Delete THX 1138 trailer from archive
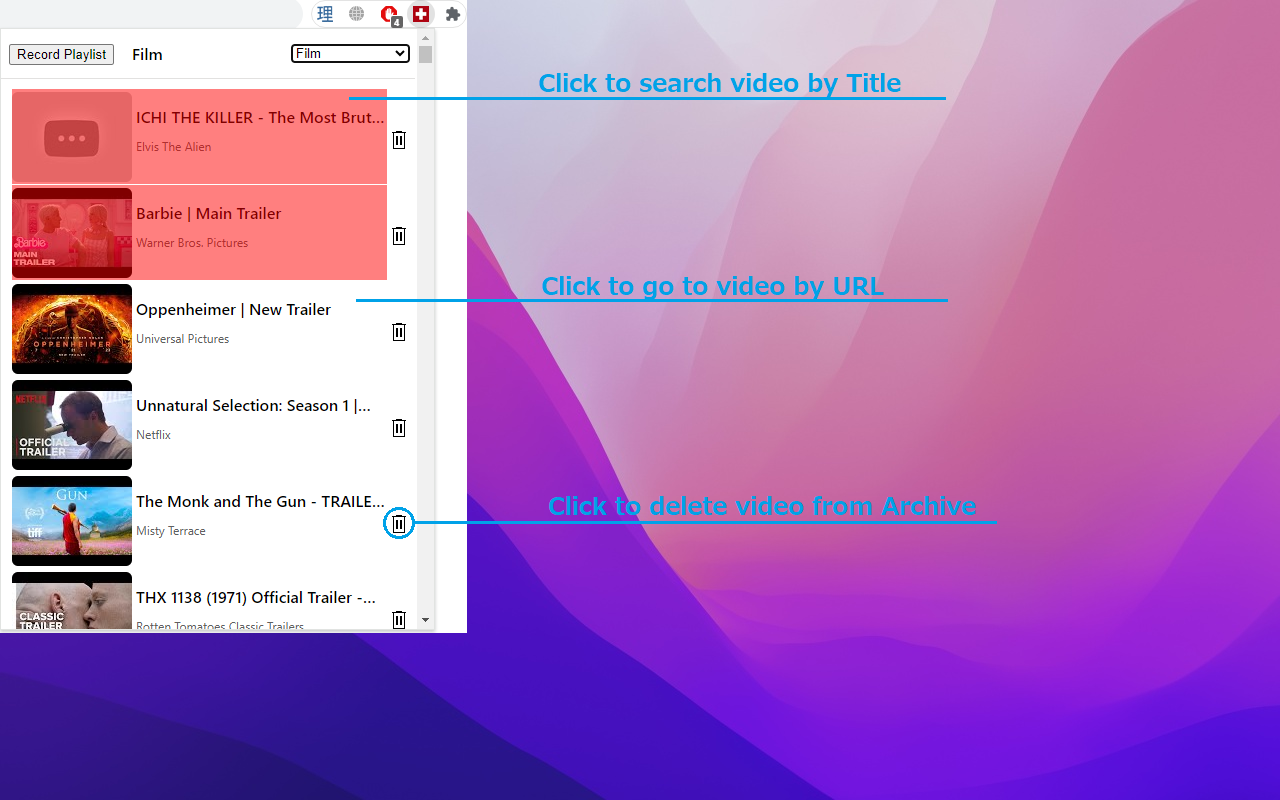 point(399,619)
